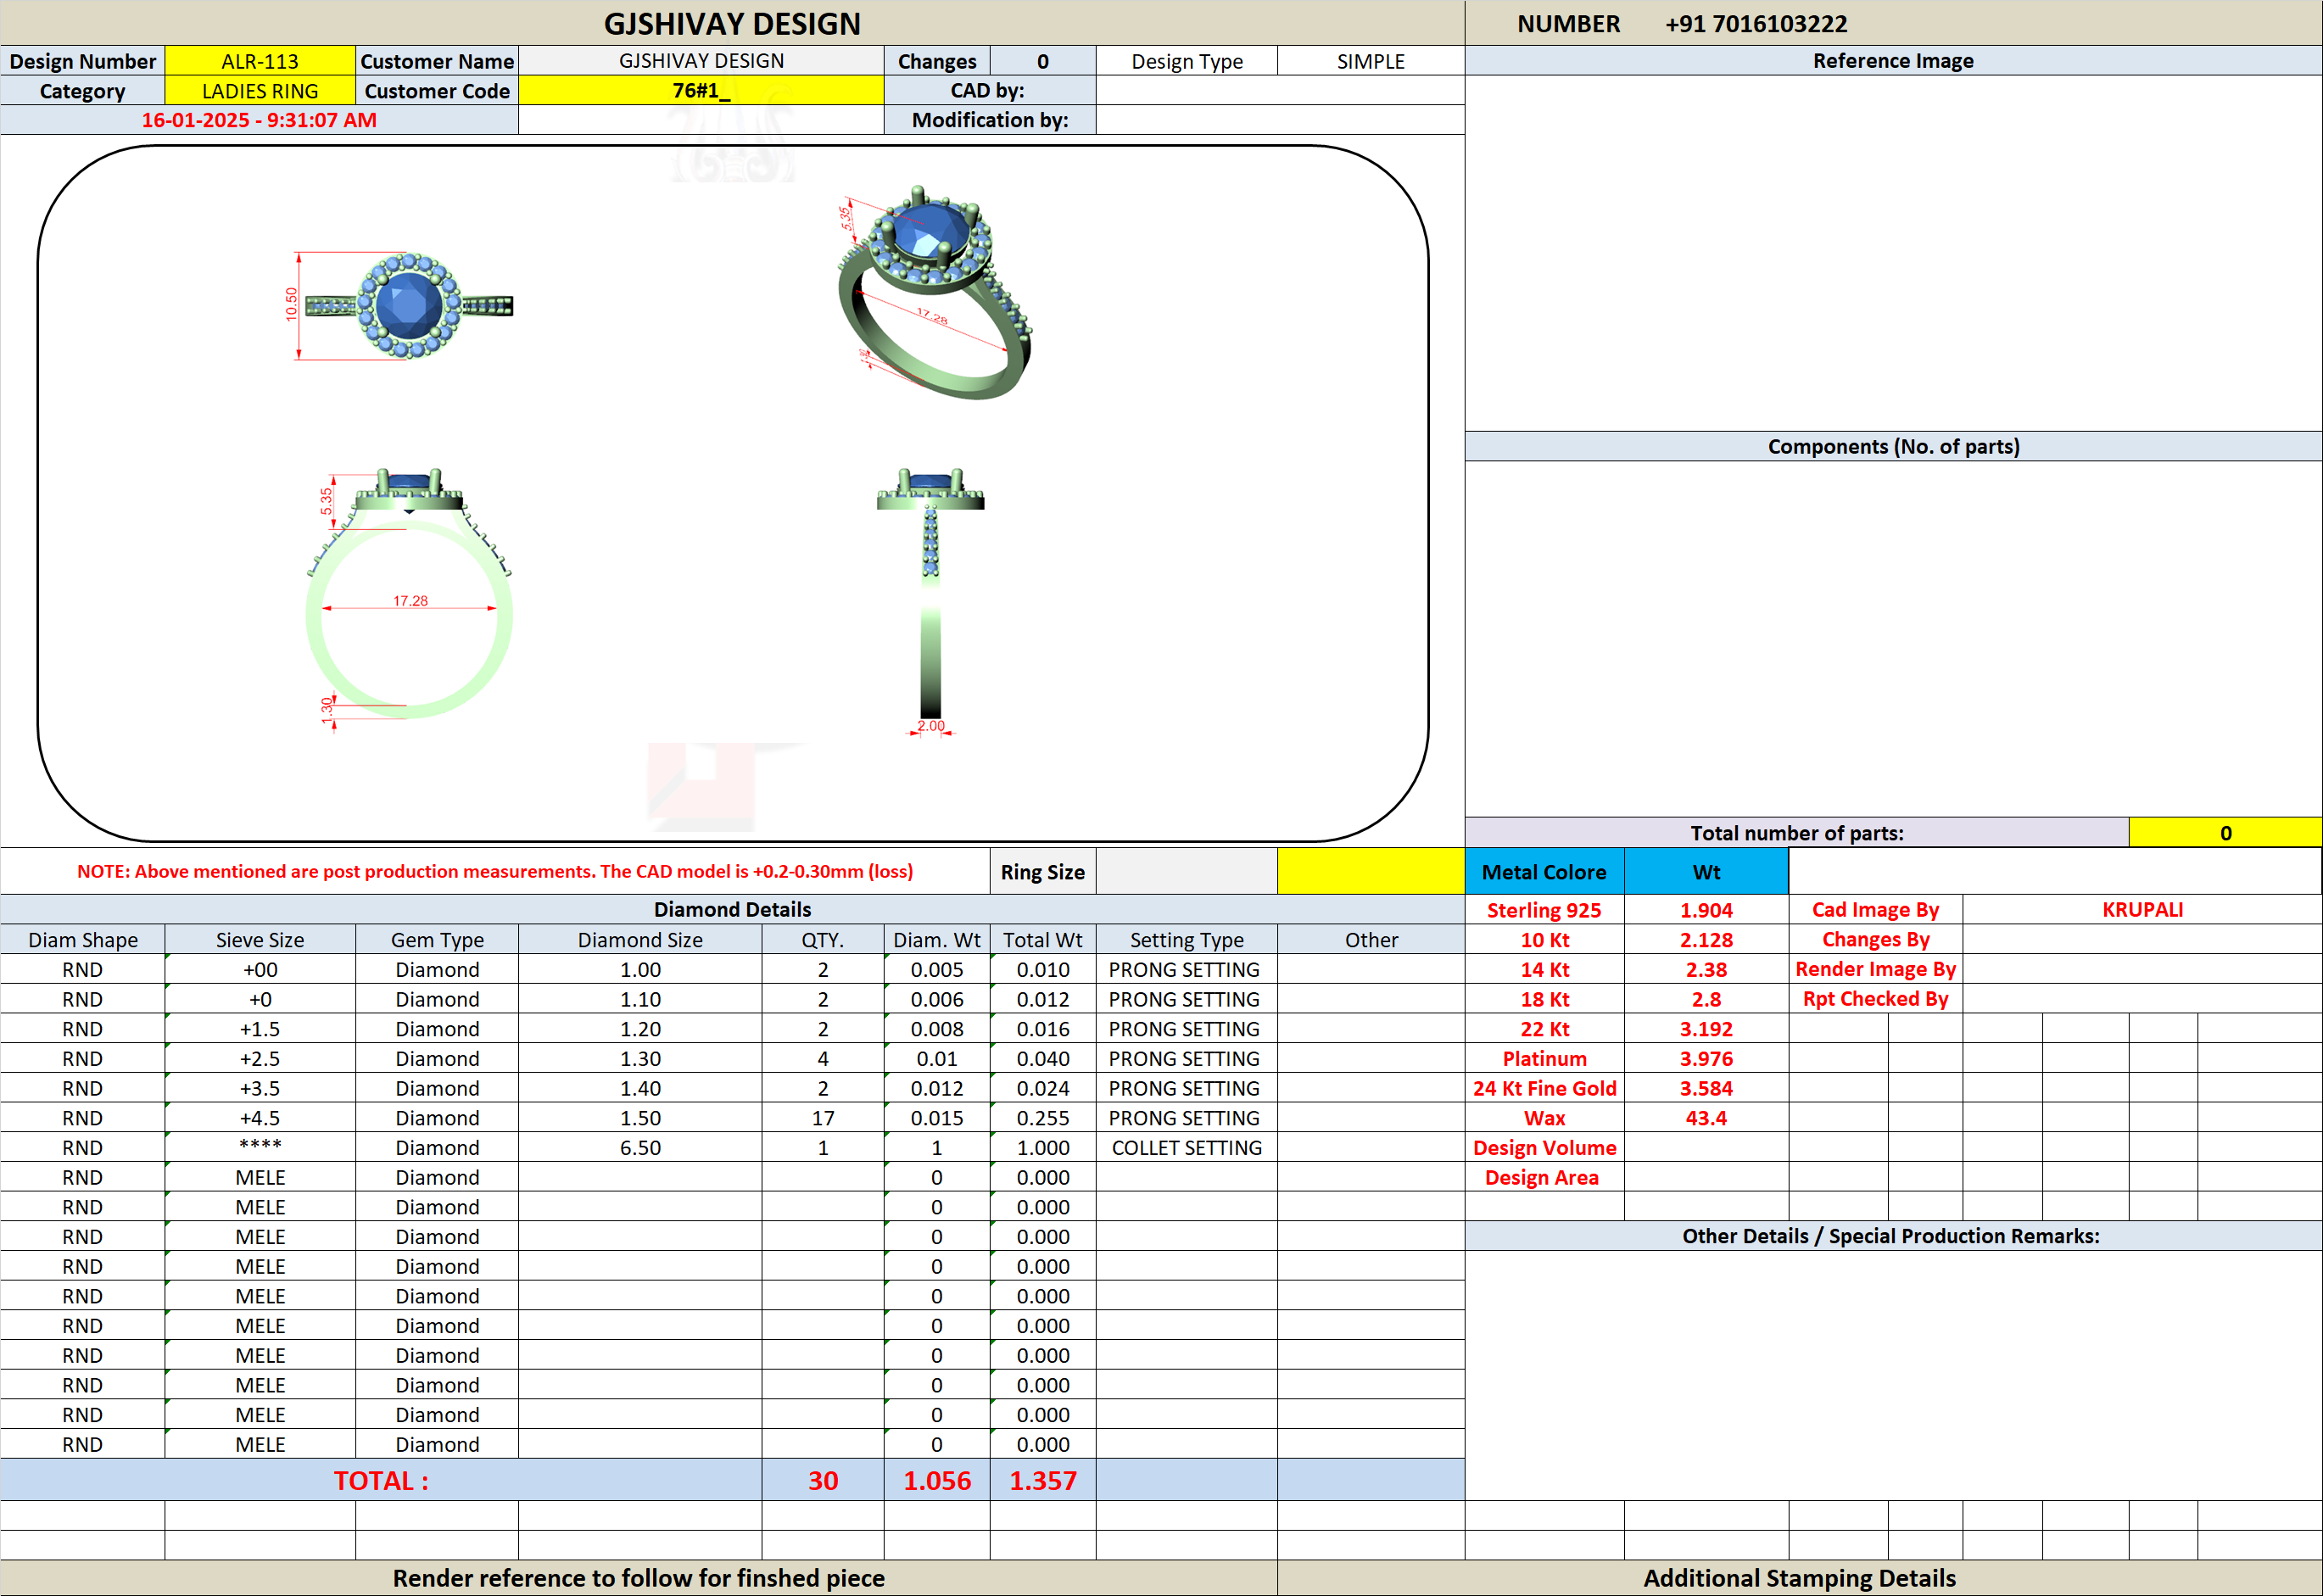The image size is (2323, 1596).
Task: Select the Reference Image header
Action: [x=1893, y=61]
